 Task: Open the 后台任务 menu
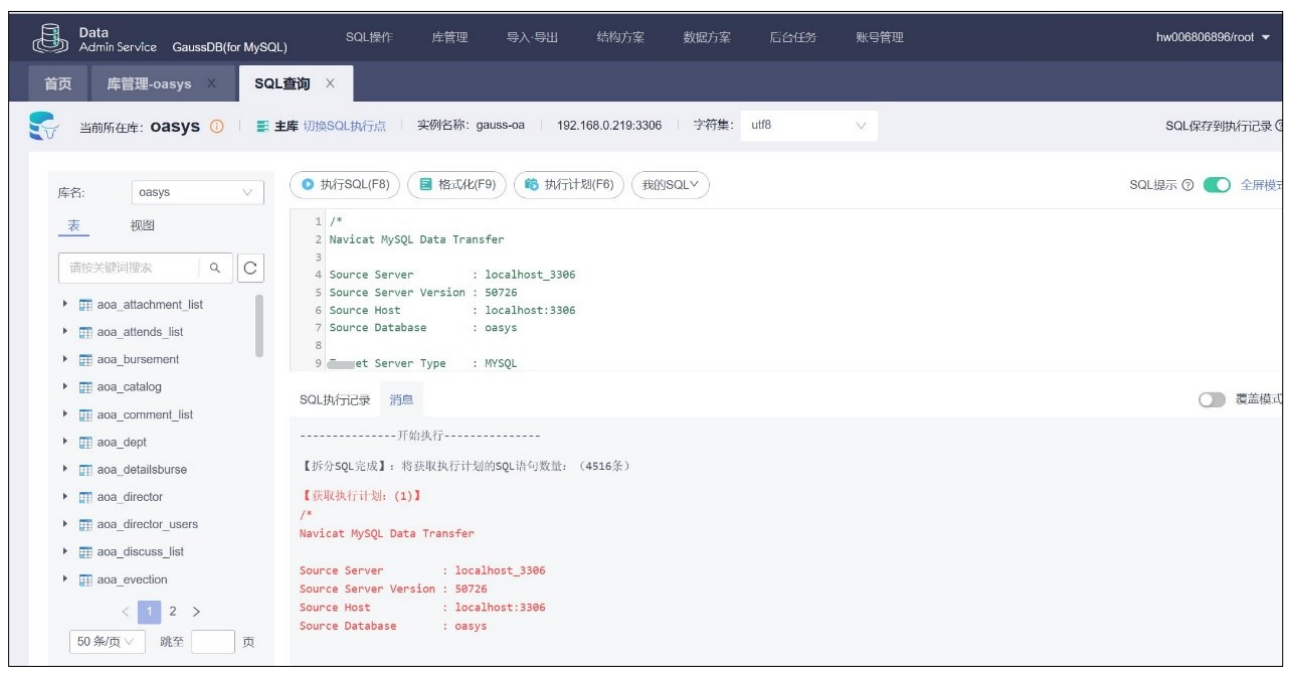(x=793, y=38)
